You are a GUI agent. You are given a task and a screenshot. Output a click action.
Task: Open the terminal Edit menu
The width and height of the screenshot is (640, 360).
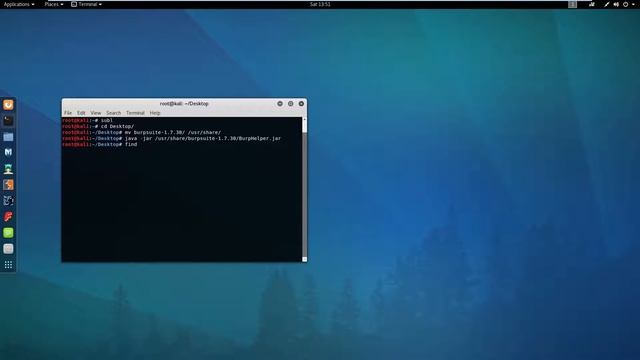tap(81, 113)
